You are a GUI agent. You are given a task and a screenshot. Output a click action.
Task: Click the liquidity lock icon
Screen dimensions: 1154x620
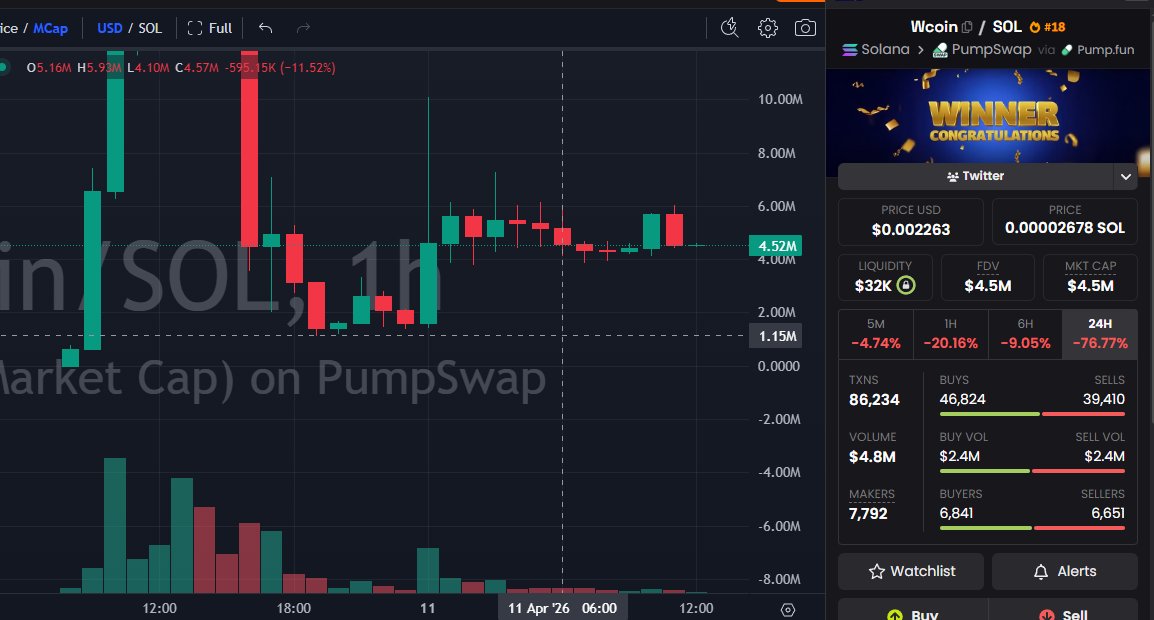pyautogui.click(x=906, y=285)
